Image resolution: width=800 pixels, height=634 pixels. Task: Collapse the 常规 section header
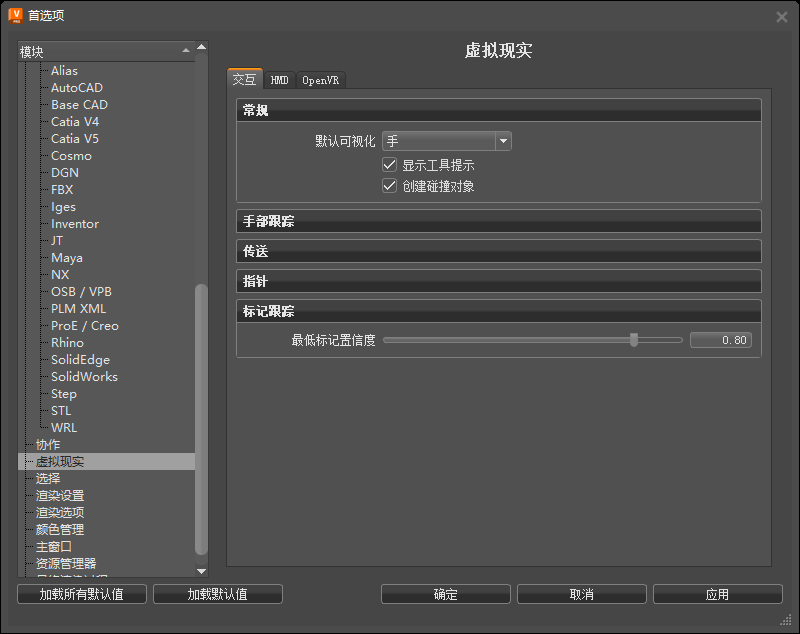(x=498, y=110)
